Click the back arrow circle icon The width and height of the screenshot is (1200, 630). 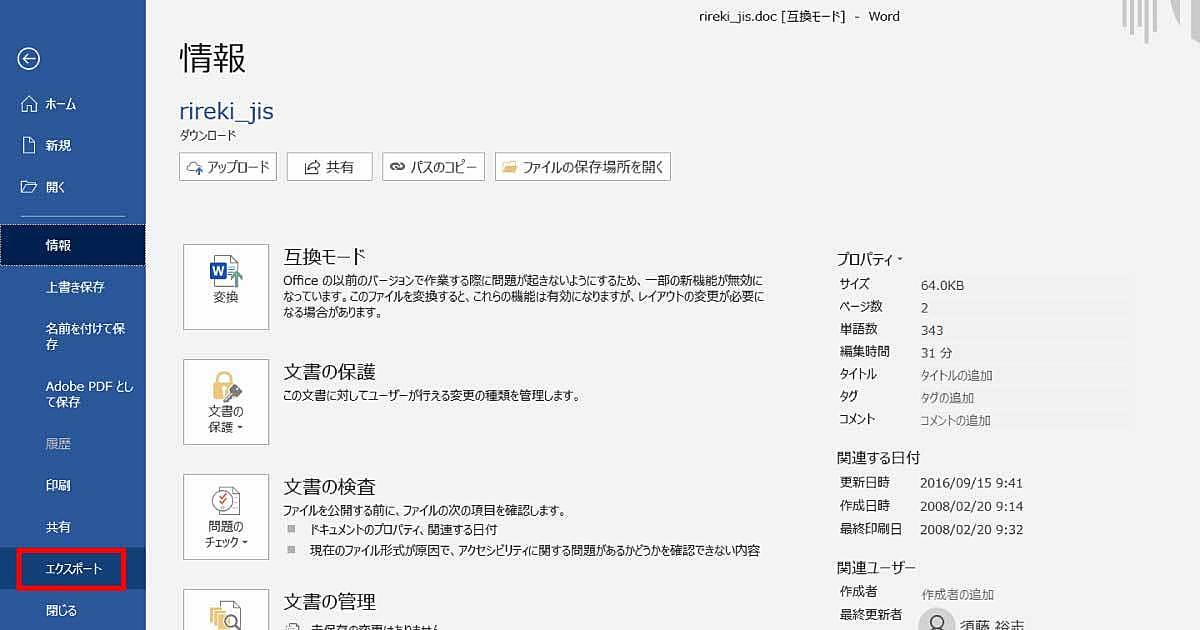[29, 59]
